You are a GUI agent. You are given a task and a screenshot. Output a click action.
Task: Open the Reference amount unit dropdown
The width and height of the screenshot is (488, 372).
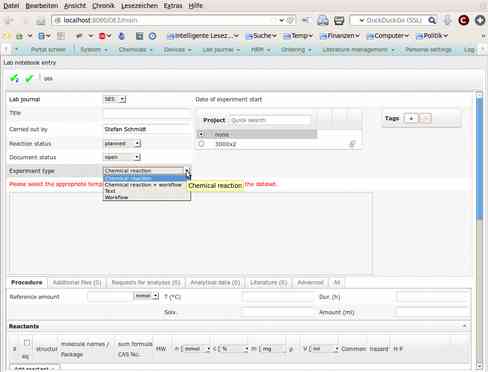click(146, 296)
